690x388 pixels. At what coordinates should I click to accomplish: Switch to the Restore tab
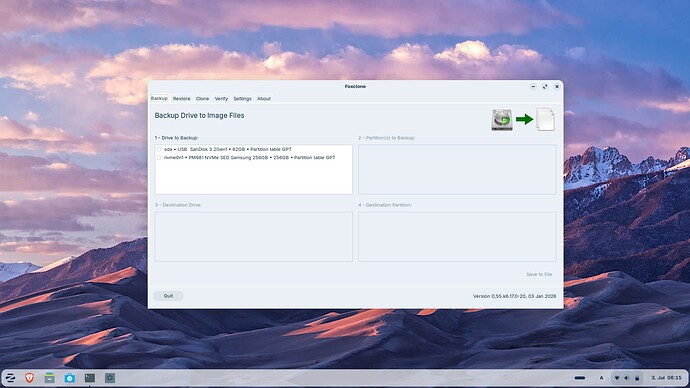pyautogui.click(x=181, y=99)
